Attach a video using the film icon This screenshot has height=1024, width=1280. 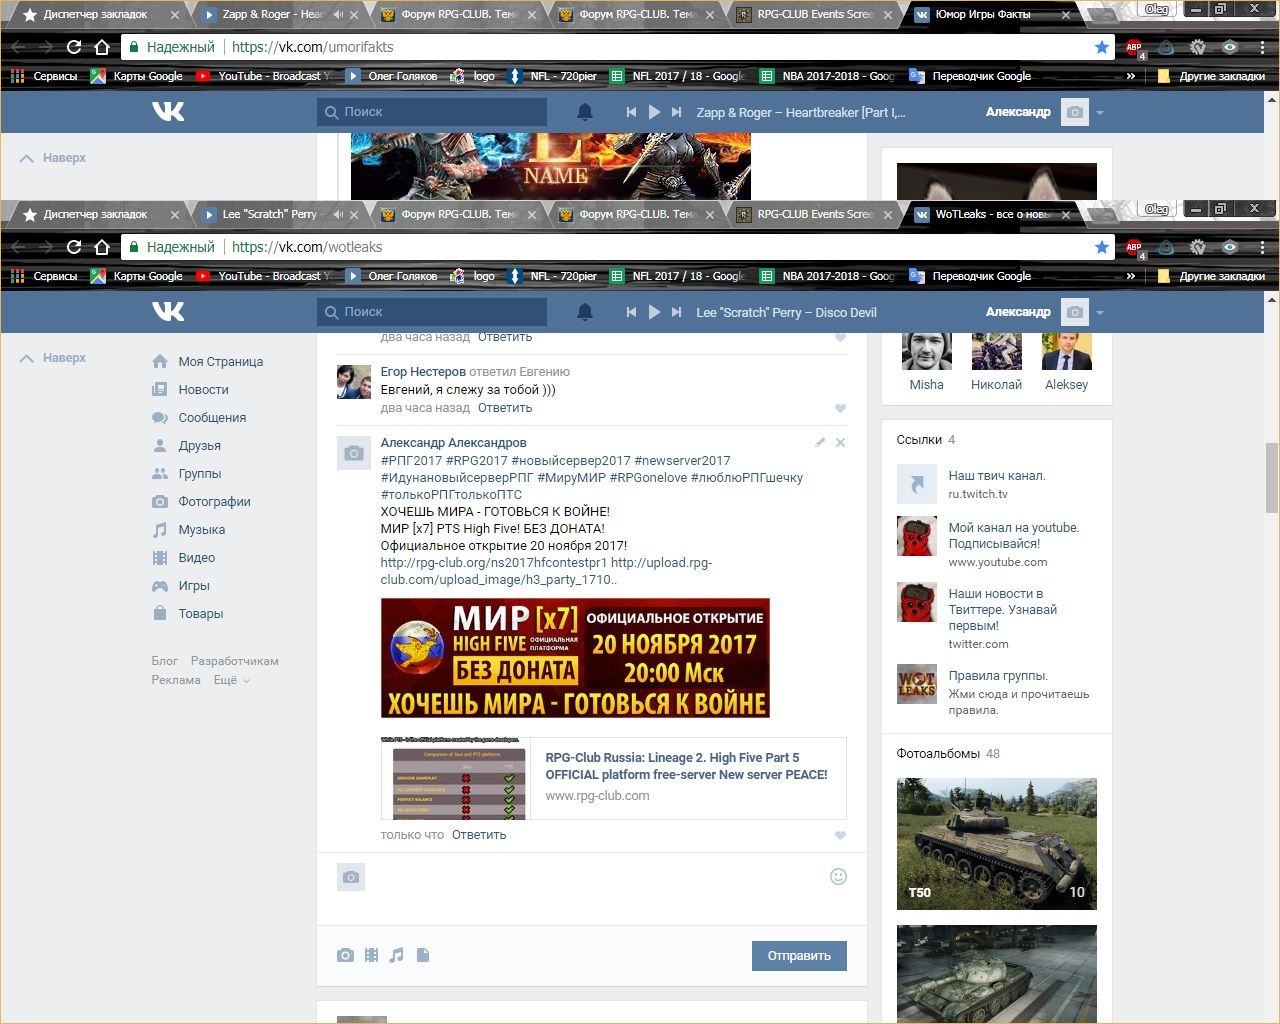[371, 955]
